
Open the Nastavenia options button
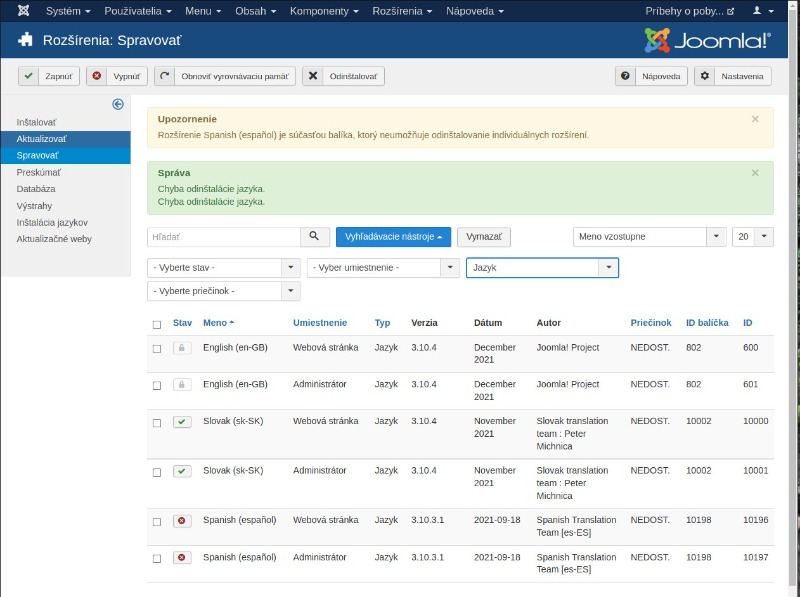pos(733,76)
